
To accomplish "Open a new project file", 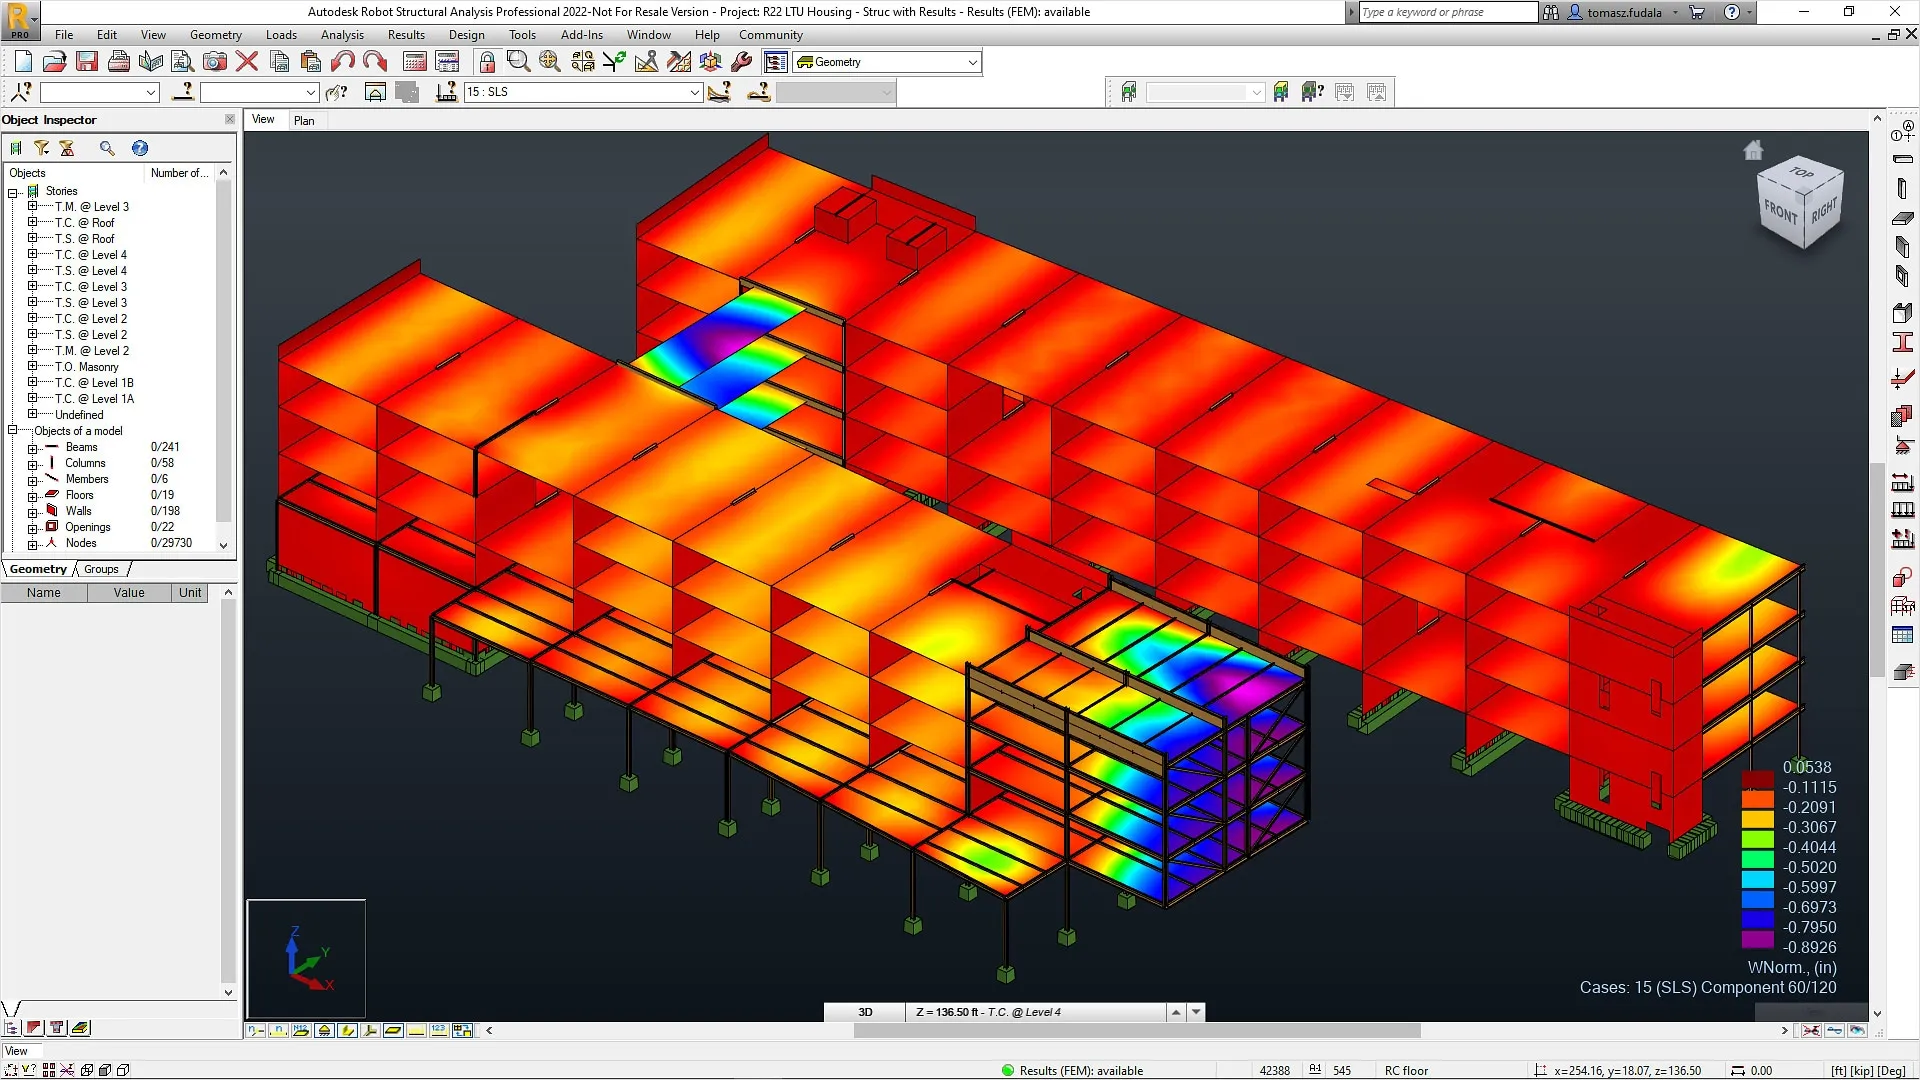I will [22, 61].
